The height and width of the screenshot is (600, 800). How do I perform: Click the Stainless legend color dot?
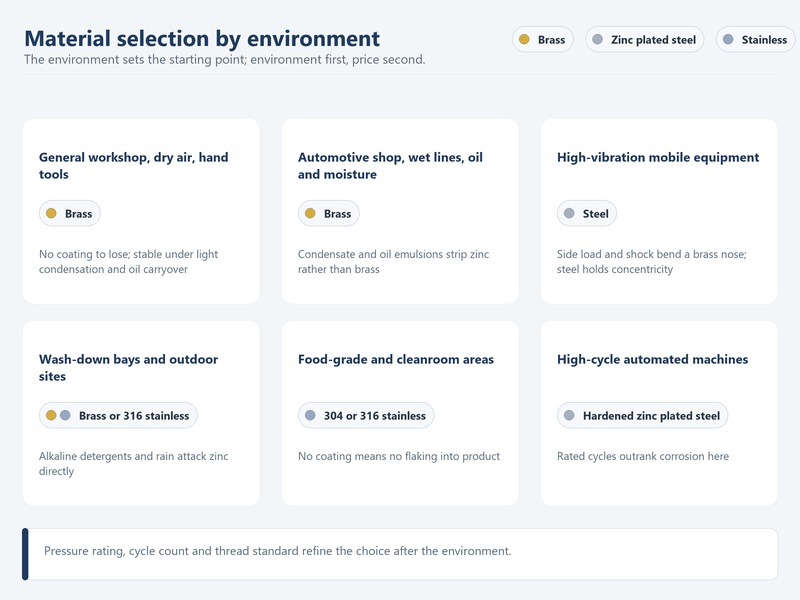coord(728,39)
